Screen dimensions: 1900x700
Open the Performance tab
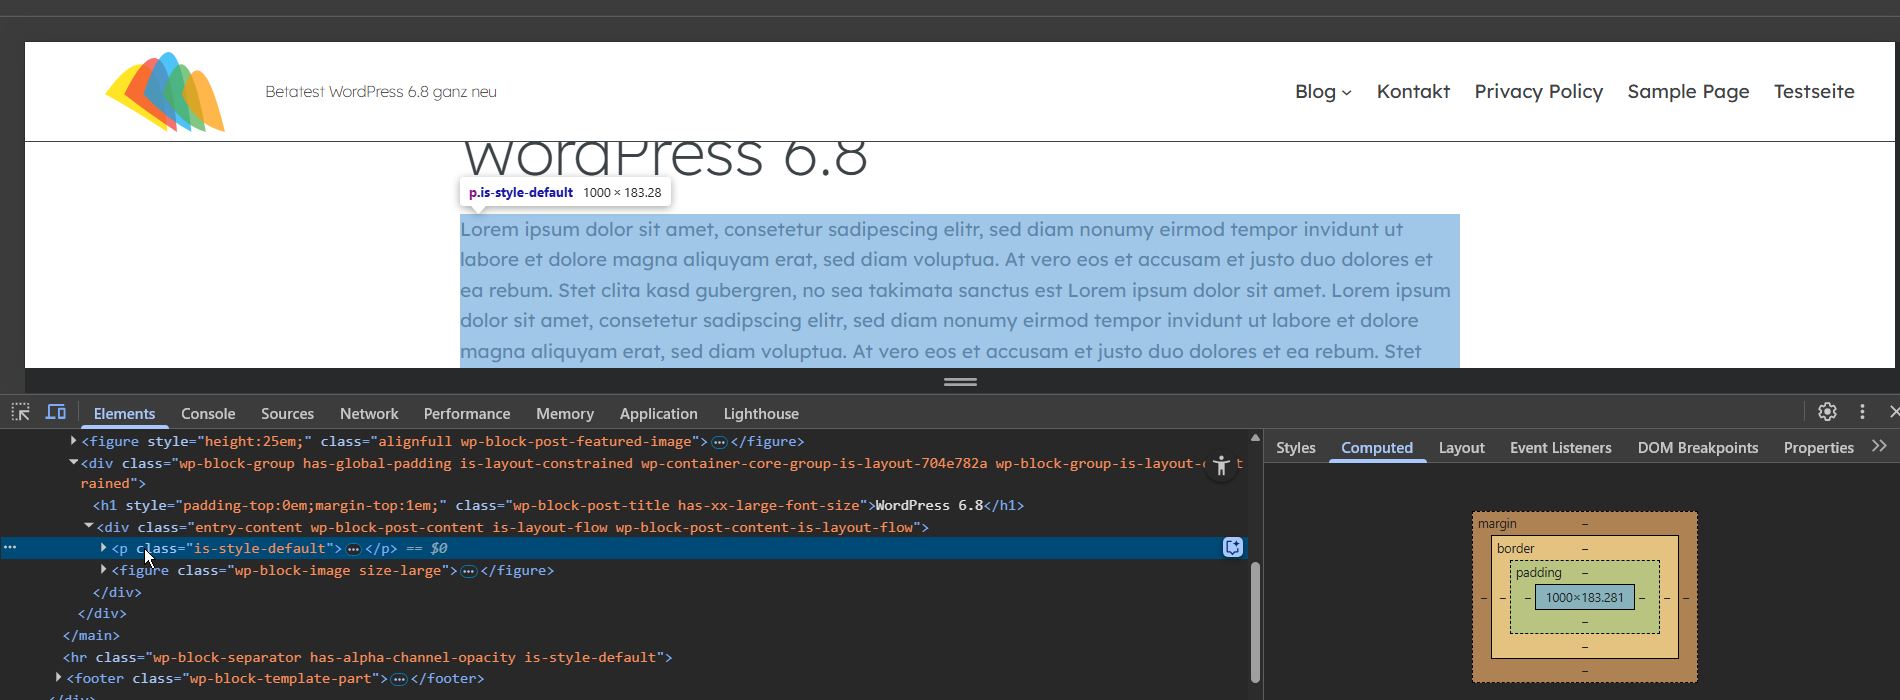point(467,413)
